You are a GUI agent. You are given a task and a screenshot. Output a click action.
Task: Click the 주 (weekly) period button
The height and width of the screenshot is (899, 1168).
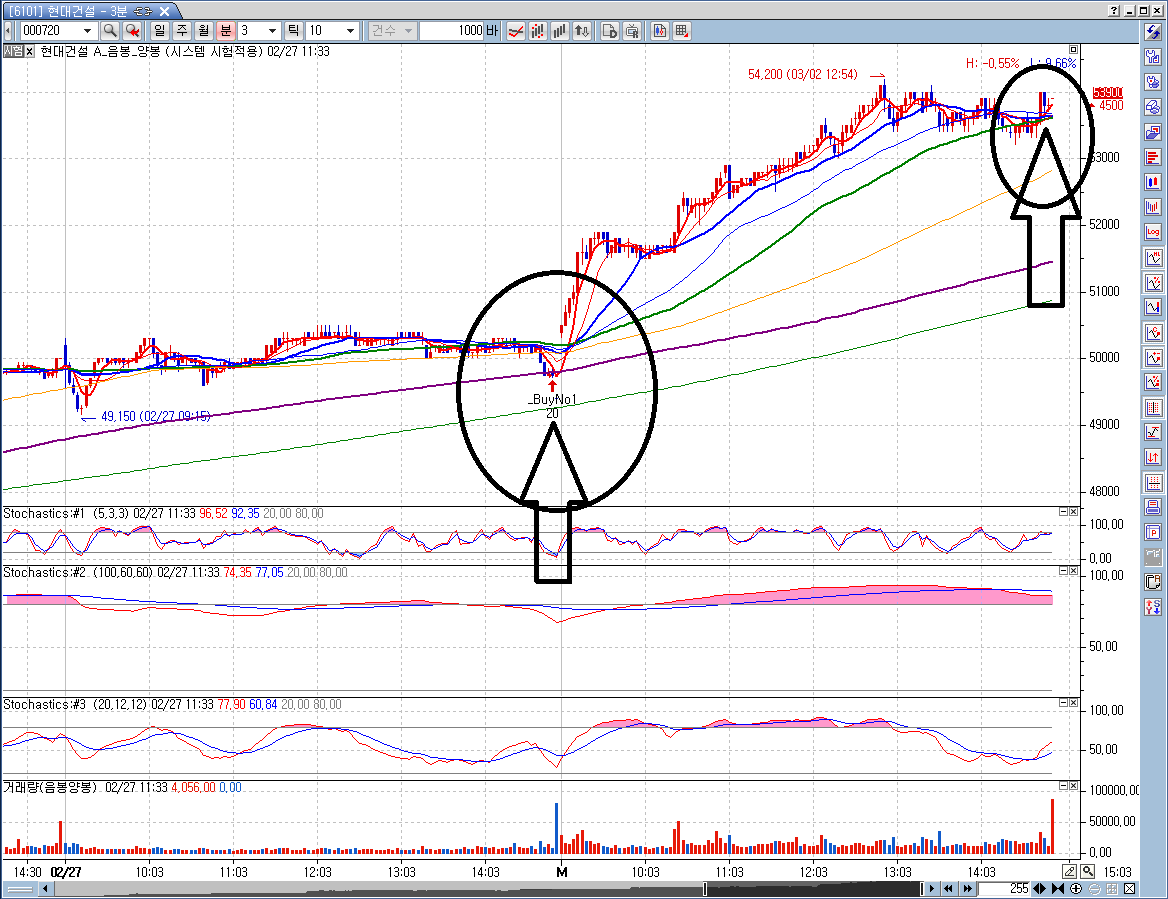click(x=181, y=31)
